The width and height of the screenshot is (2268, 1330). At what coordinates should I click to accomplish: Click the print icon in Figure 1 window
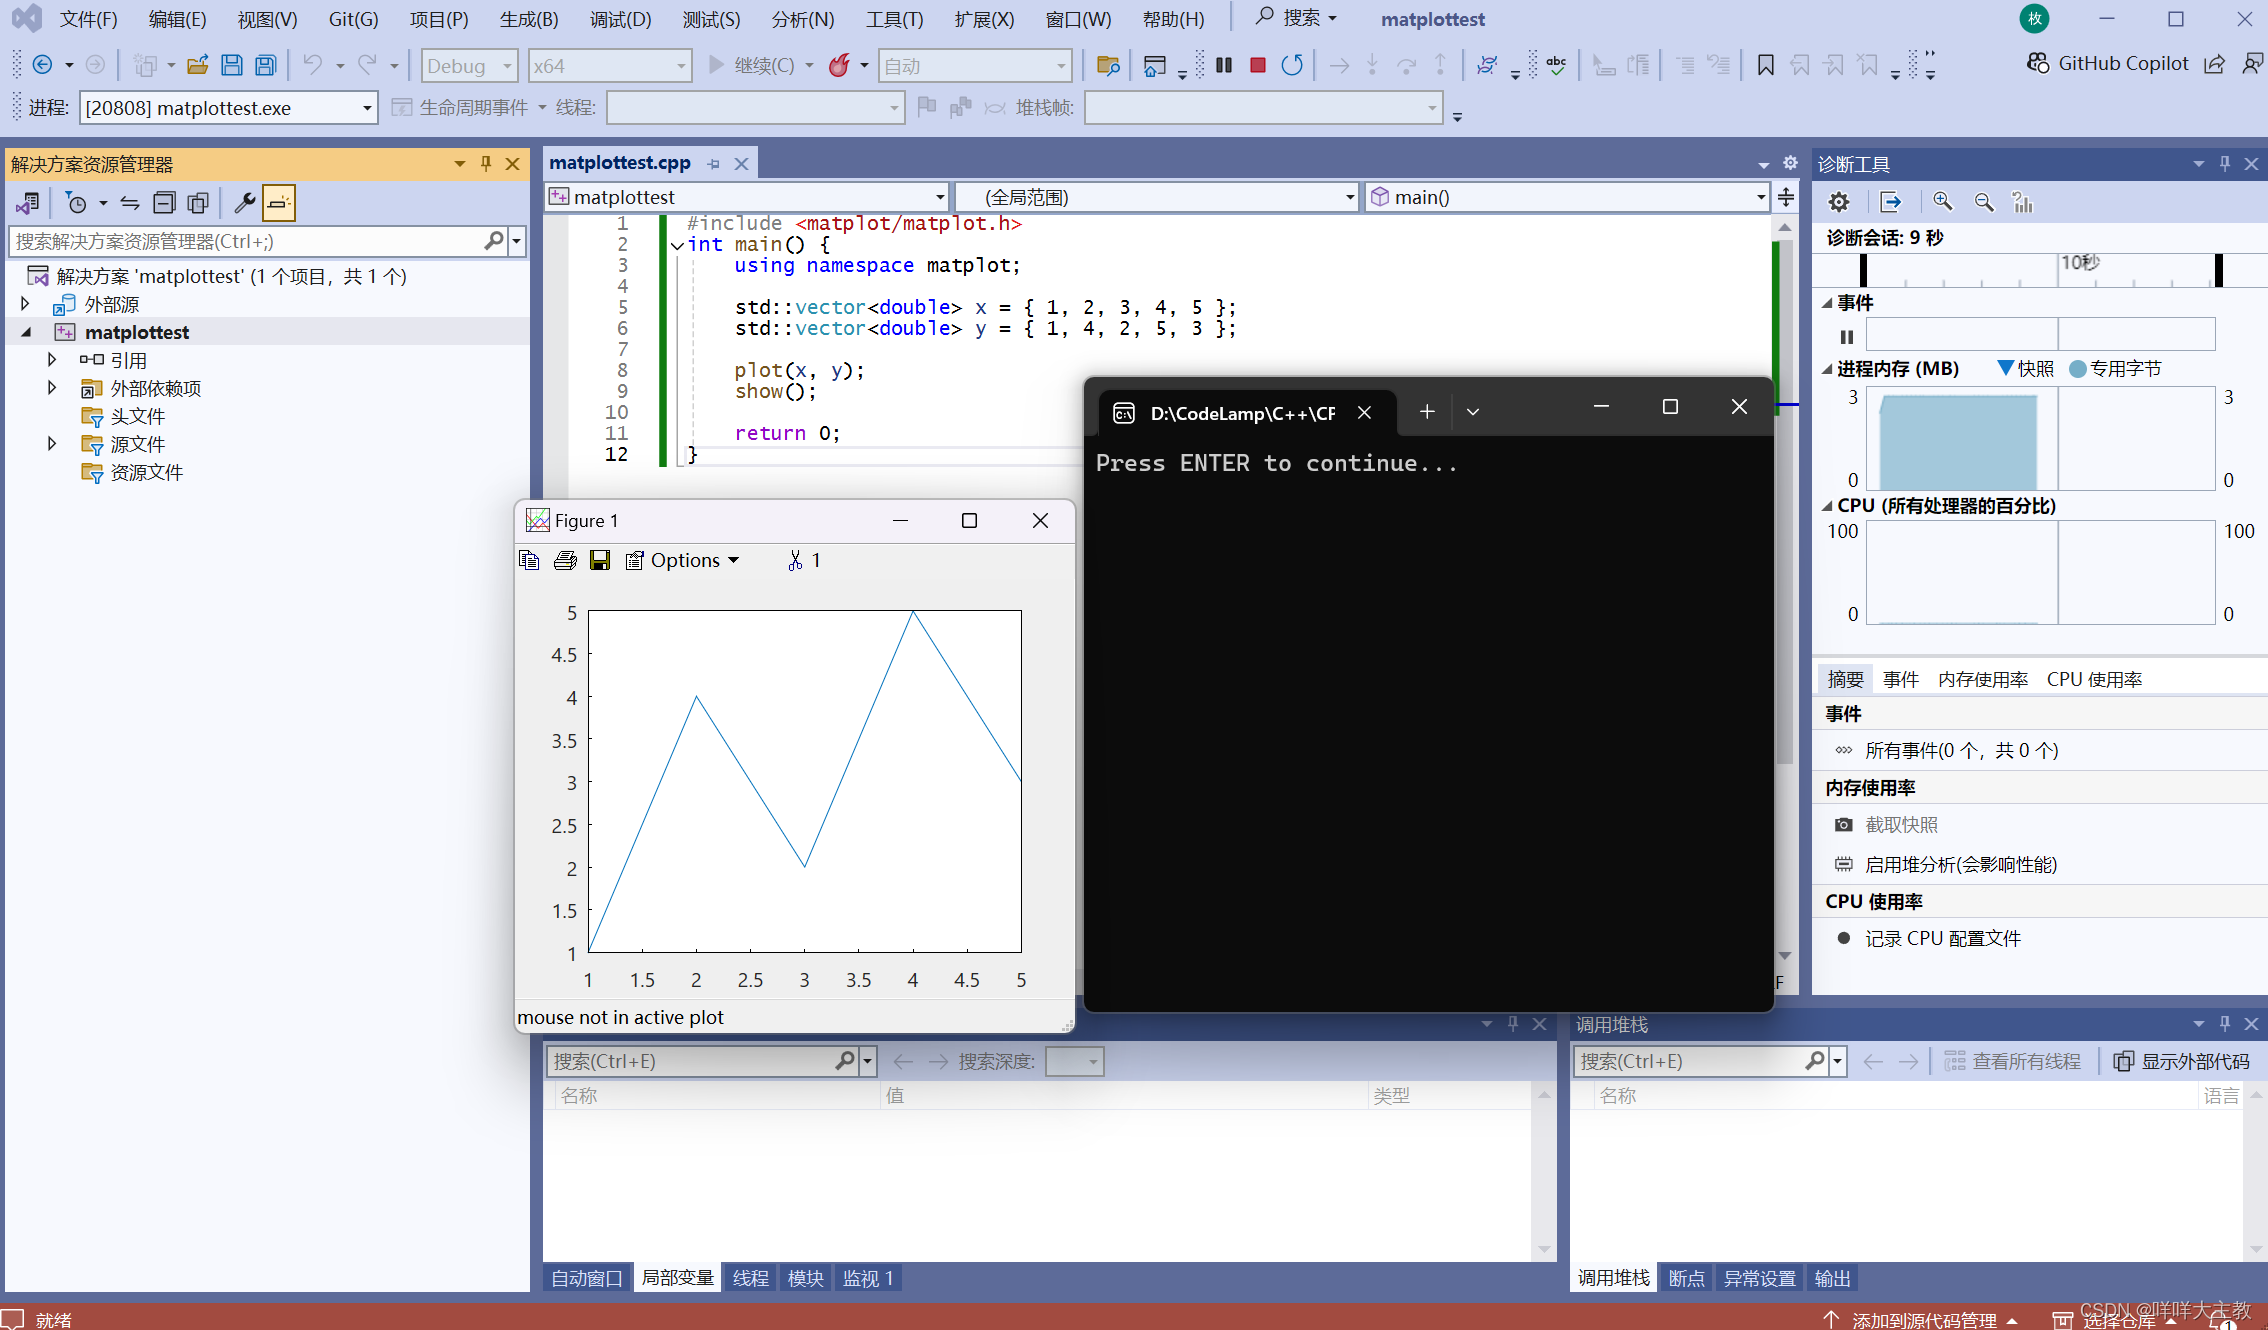click(x=565, y=560)
